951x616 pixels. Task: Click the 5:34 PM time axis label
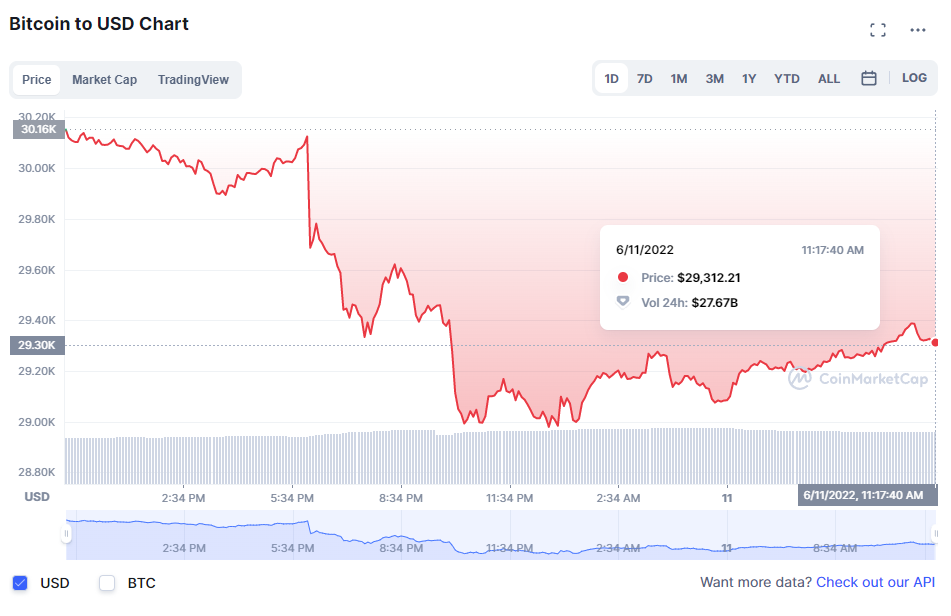tap(292, 498)
